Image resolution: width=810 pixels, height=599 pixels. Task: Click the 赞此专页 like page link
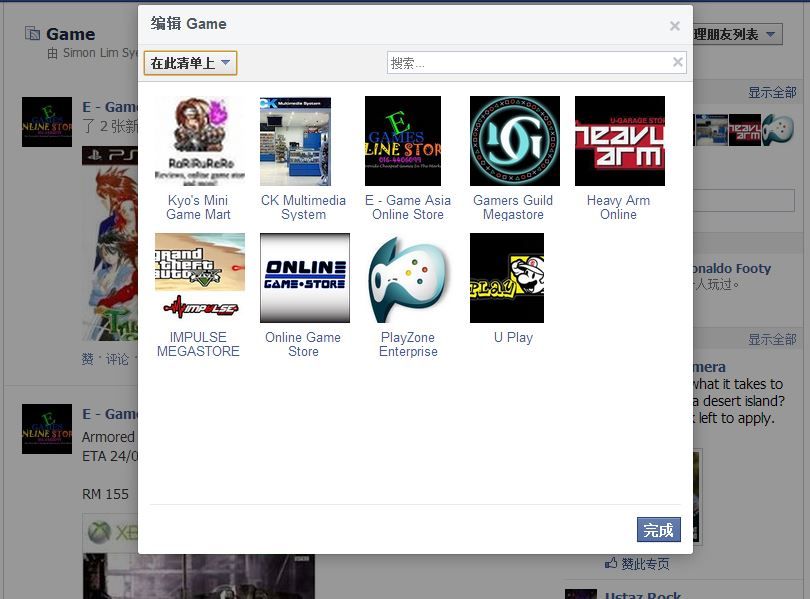tap(644, 565)
